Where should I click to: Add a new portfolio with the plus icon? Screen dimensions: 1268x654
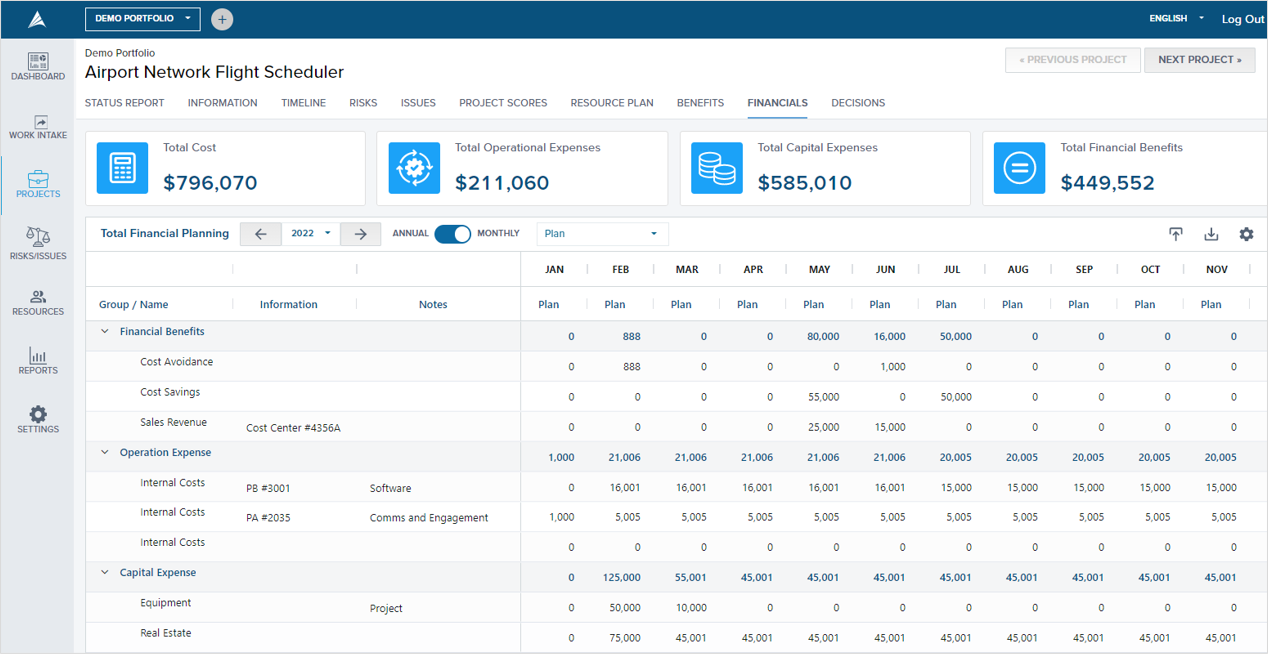pos(221,18)
